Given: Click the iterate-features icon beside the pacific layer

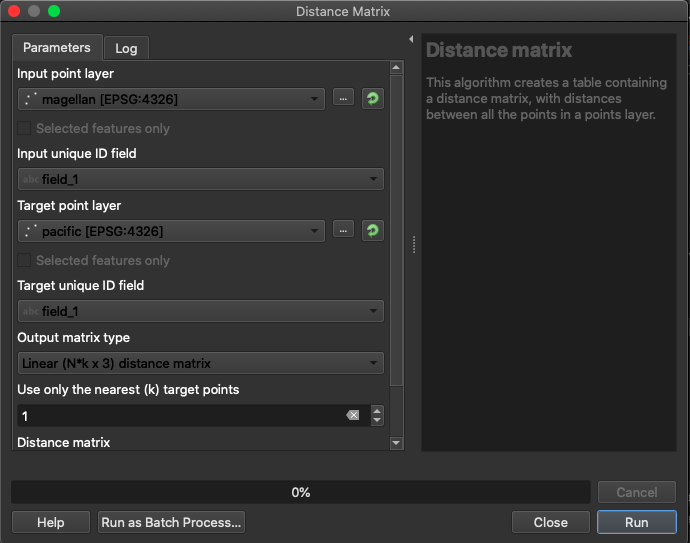Looking at the screenshot, I should pyautogui.click(x=372, y=231).
